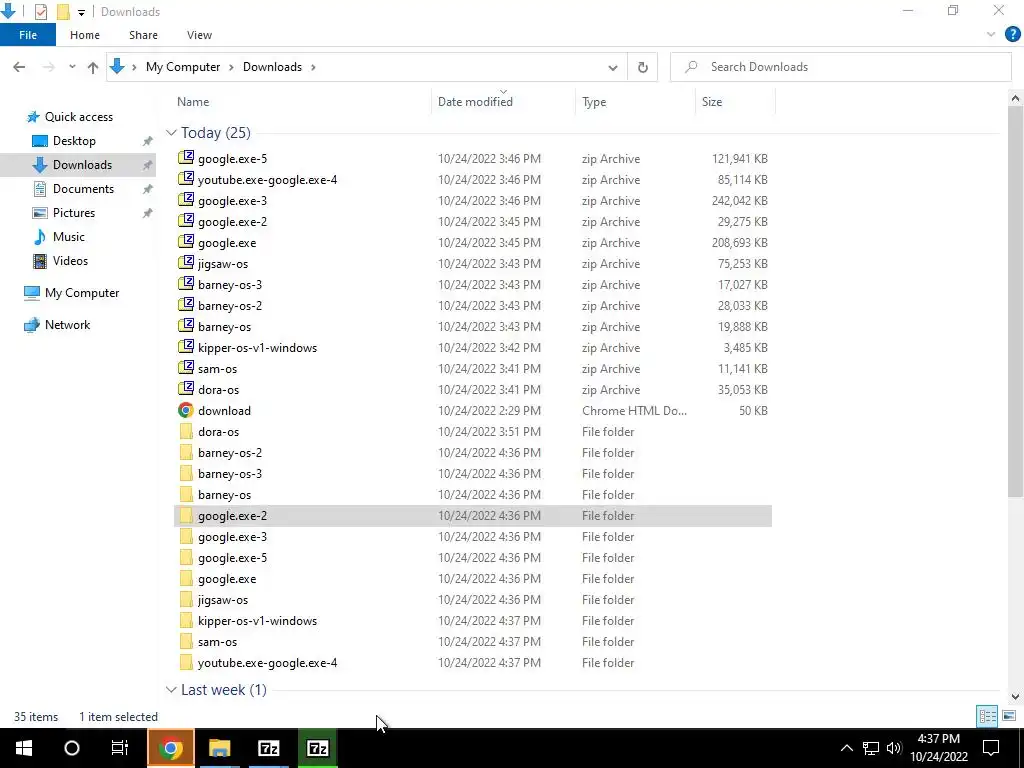The image size is (1024, 768).
Task: Open Videos in navigation pane
Action: (x=70, y=261)
